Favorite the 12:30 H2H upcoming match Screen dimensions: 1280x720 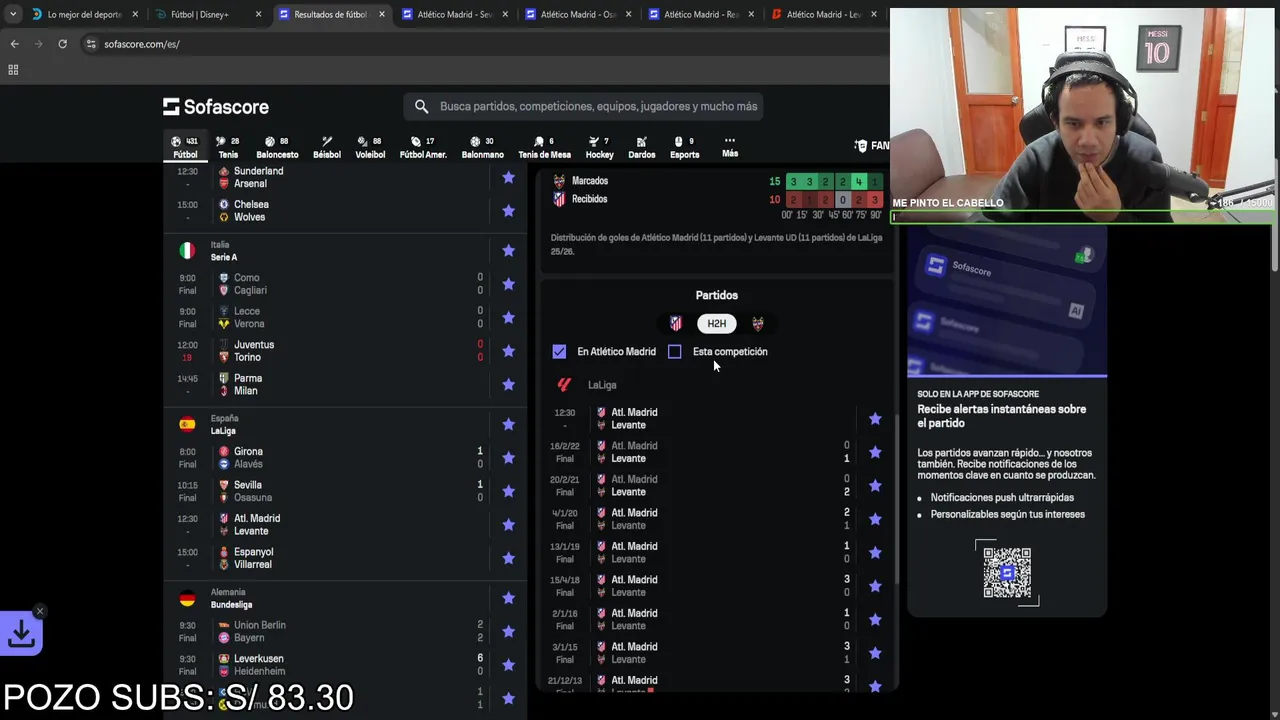click(x=875, y=419)
